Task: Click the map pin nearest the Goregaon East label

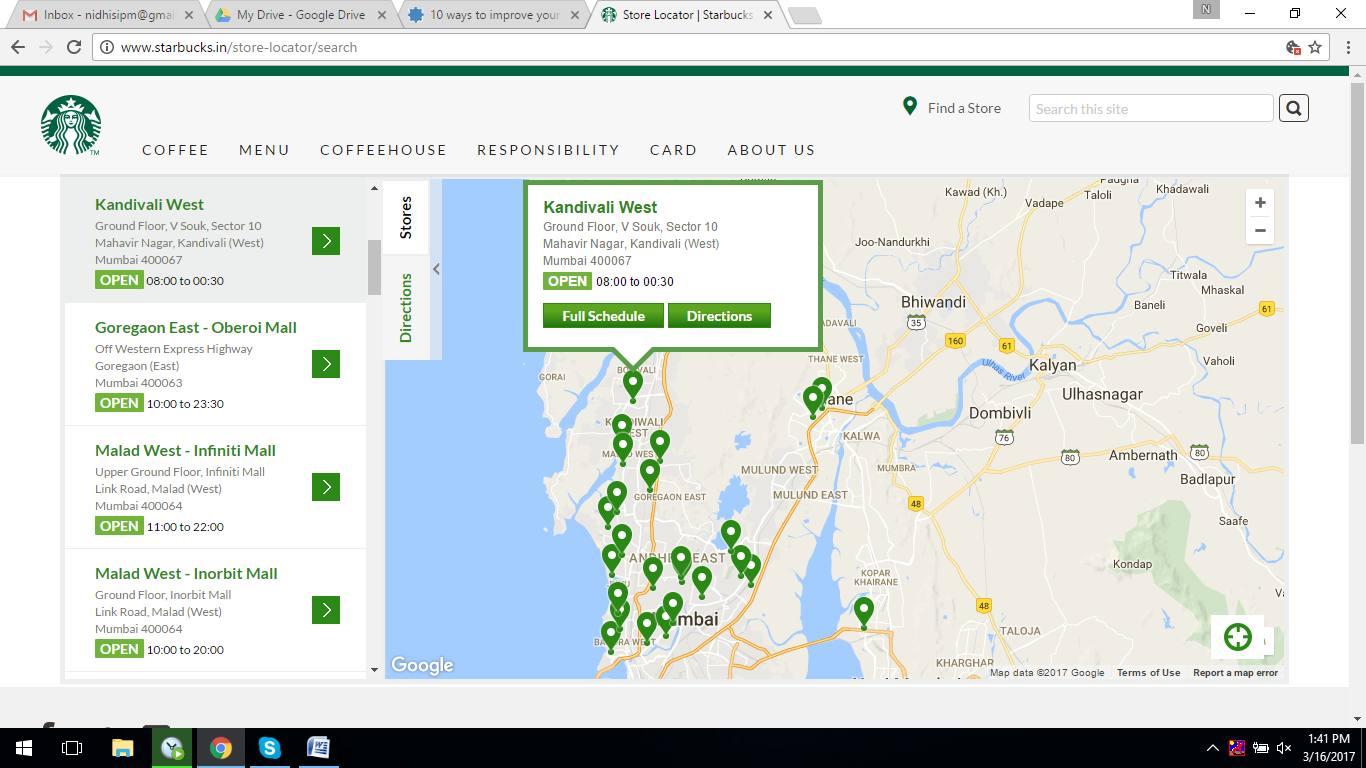Action: click(x=650, y=474)
